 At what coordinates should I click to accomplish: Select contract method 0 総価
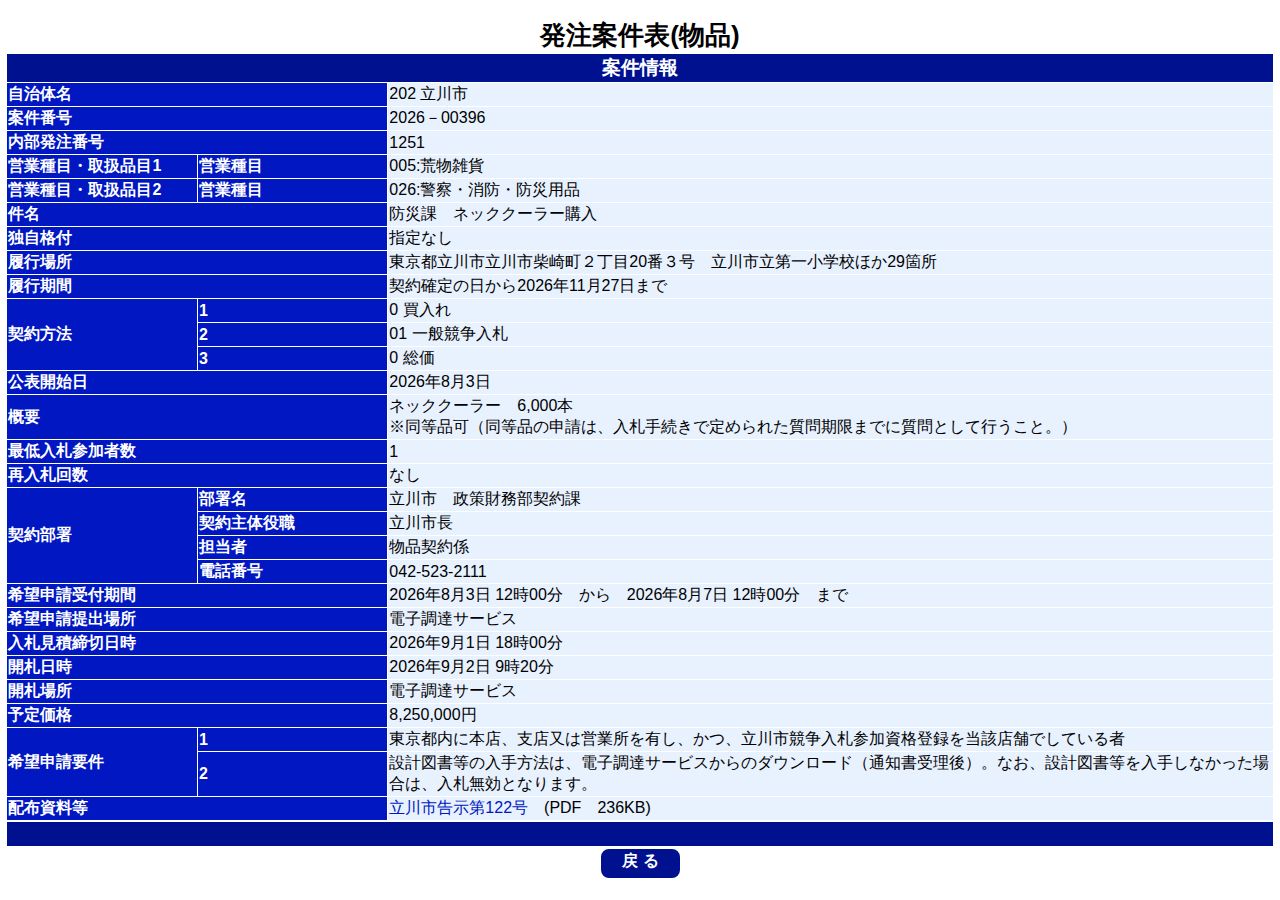point(412,358)
